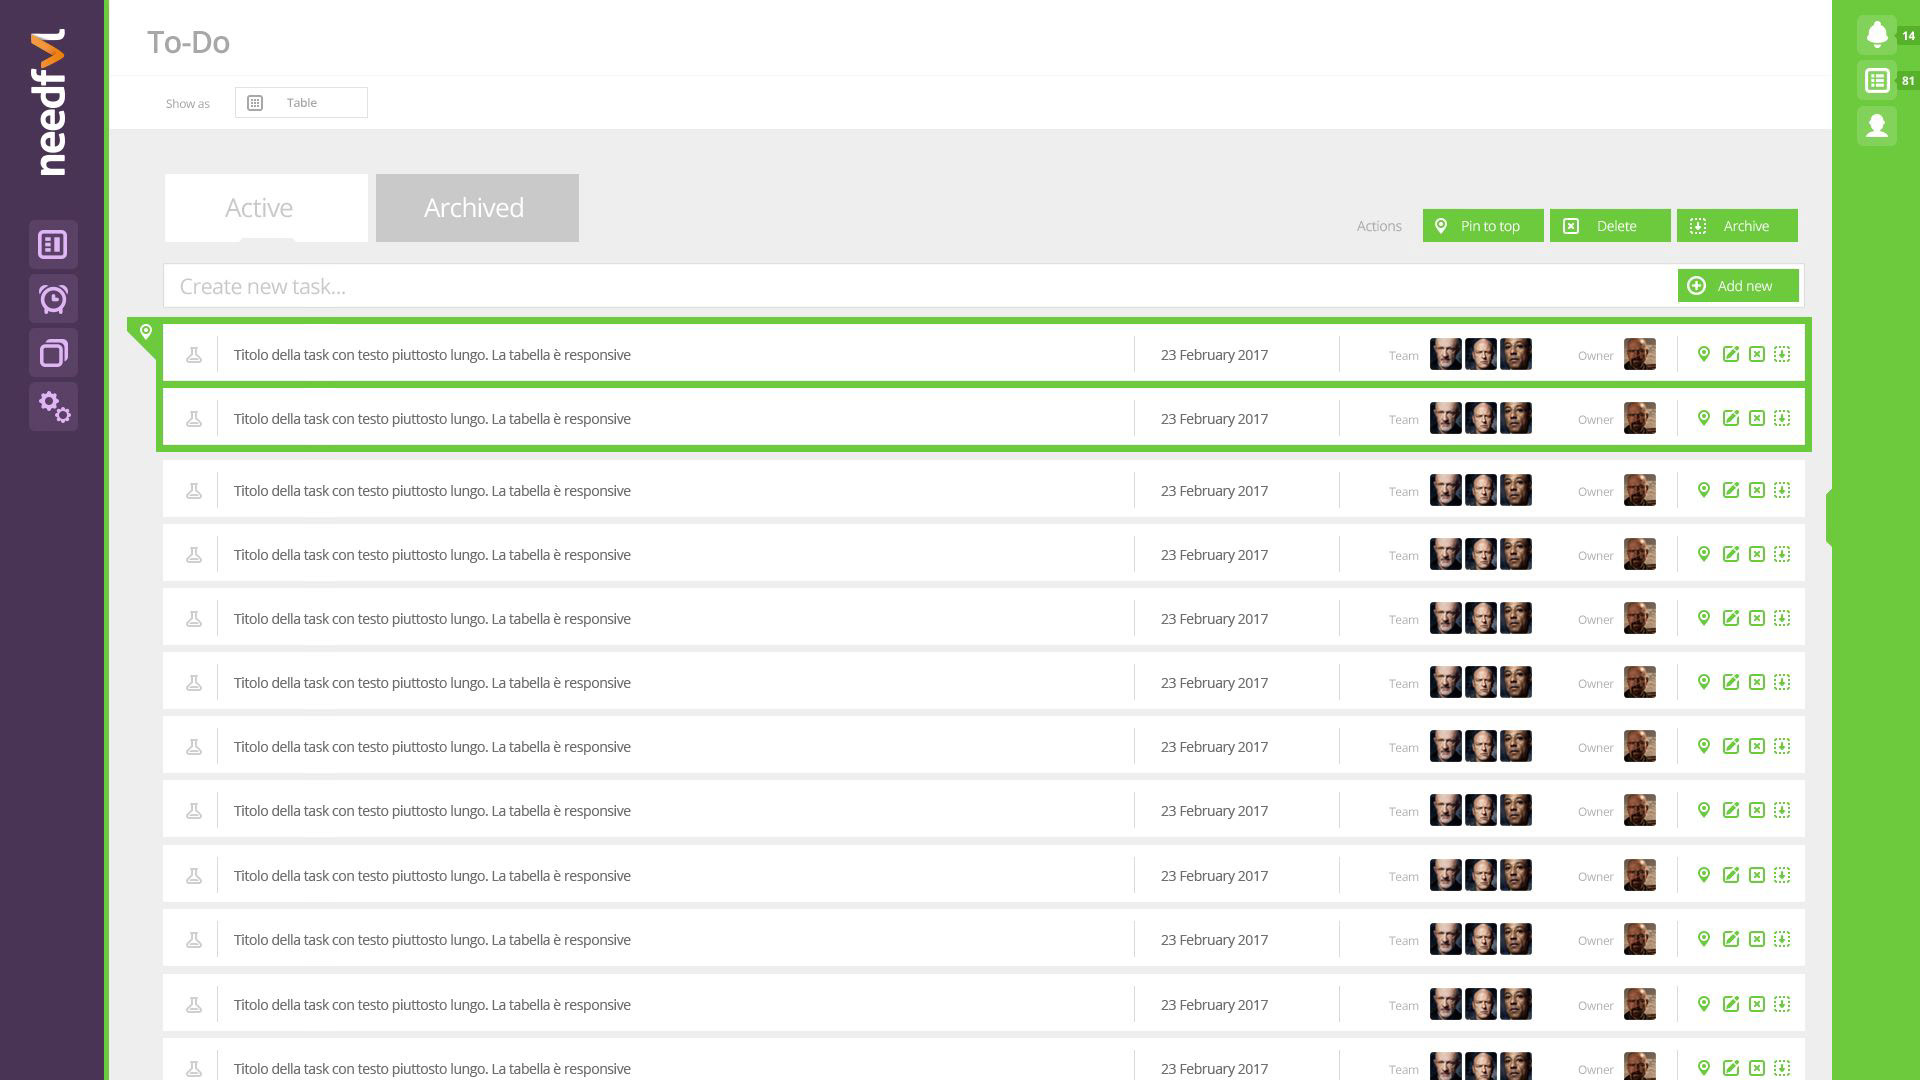This screenshot has height=1080, width=1920.
Task: Open the user profile icon
Action: [1877, 126]
